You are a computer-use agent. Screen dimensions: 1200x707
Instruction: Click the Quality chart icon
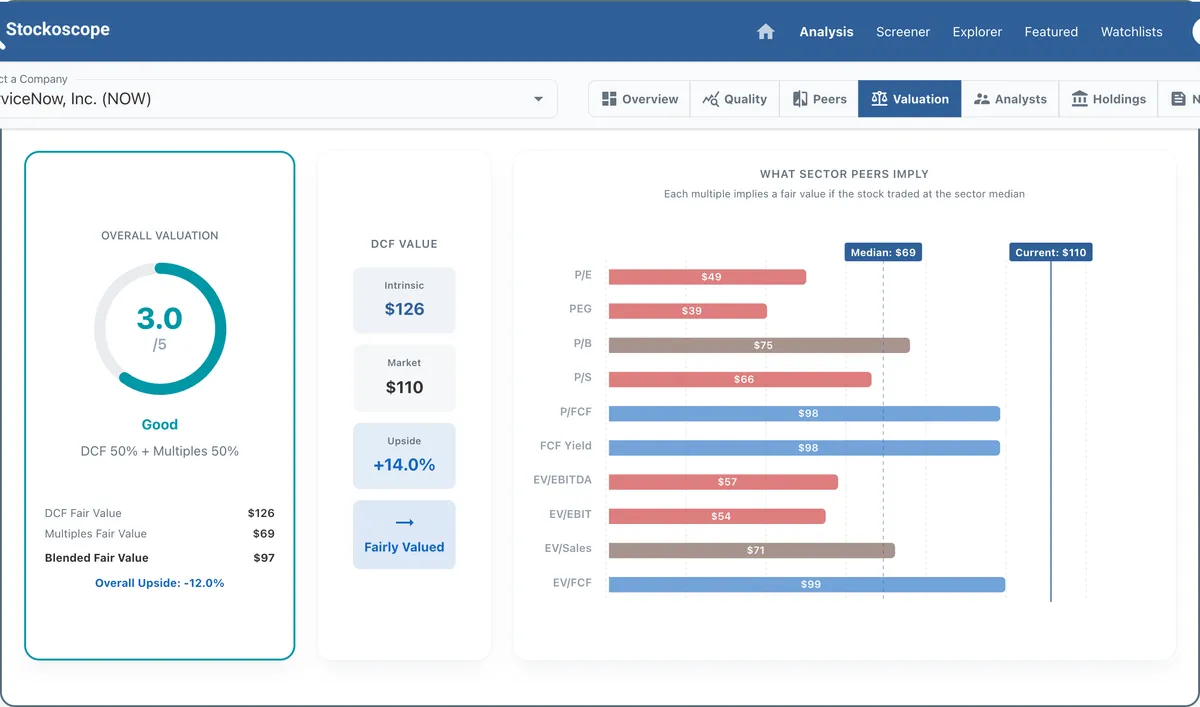(x=711, y=99)
